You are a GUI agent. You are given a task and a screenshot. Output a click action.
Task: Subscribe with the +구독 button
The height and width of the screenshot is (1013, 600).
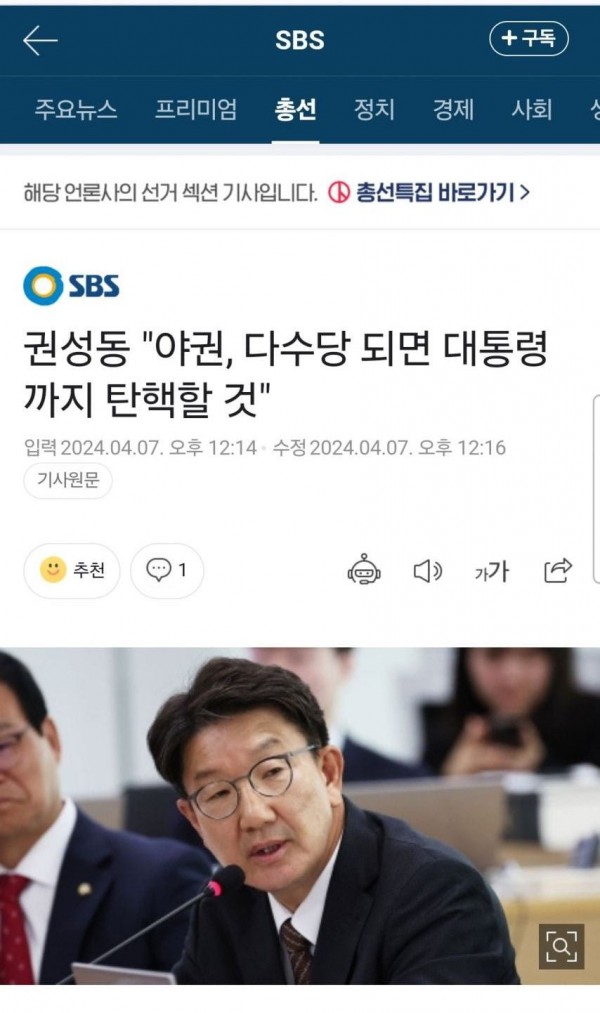[x=528, y=39]
